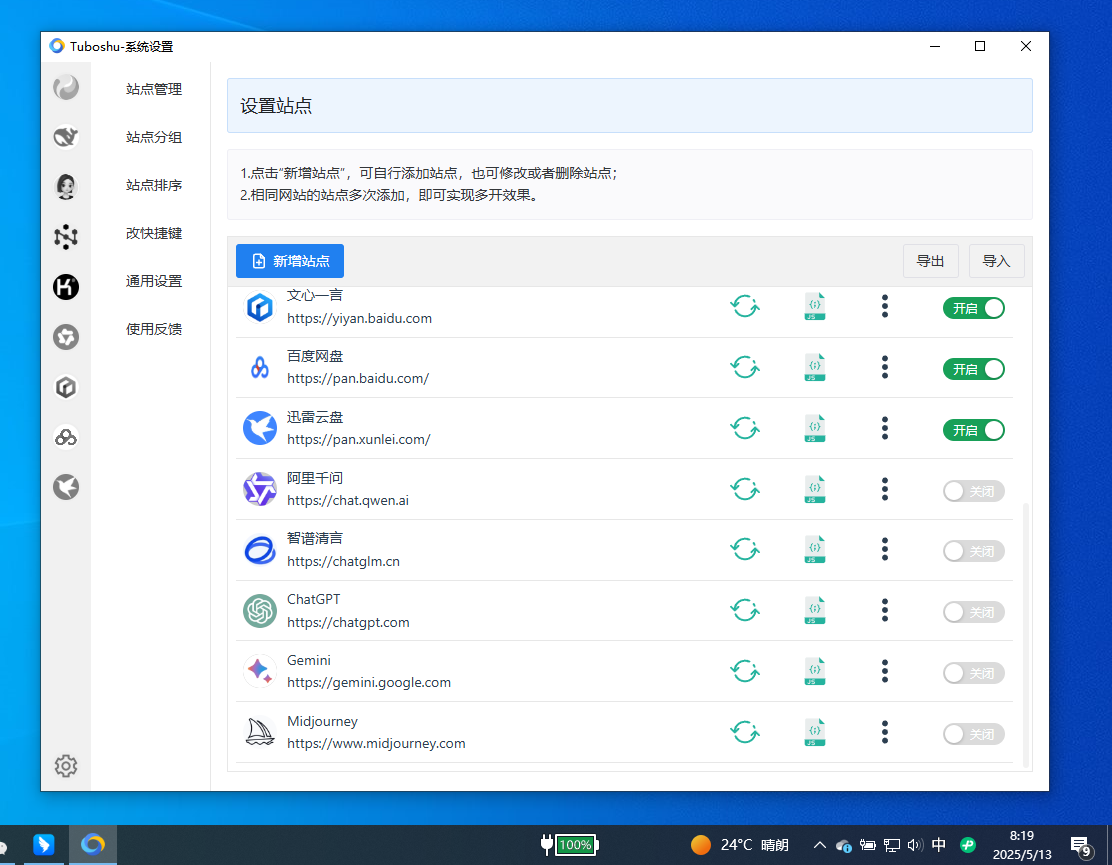Refresh the 百度网盘 site entry
Viewport: 1112px width, 865px height.
pos(745,367)
